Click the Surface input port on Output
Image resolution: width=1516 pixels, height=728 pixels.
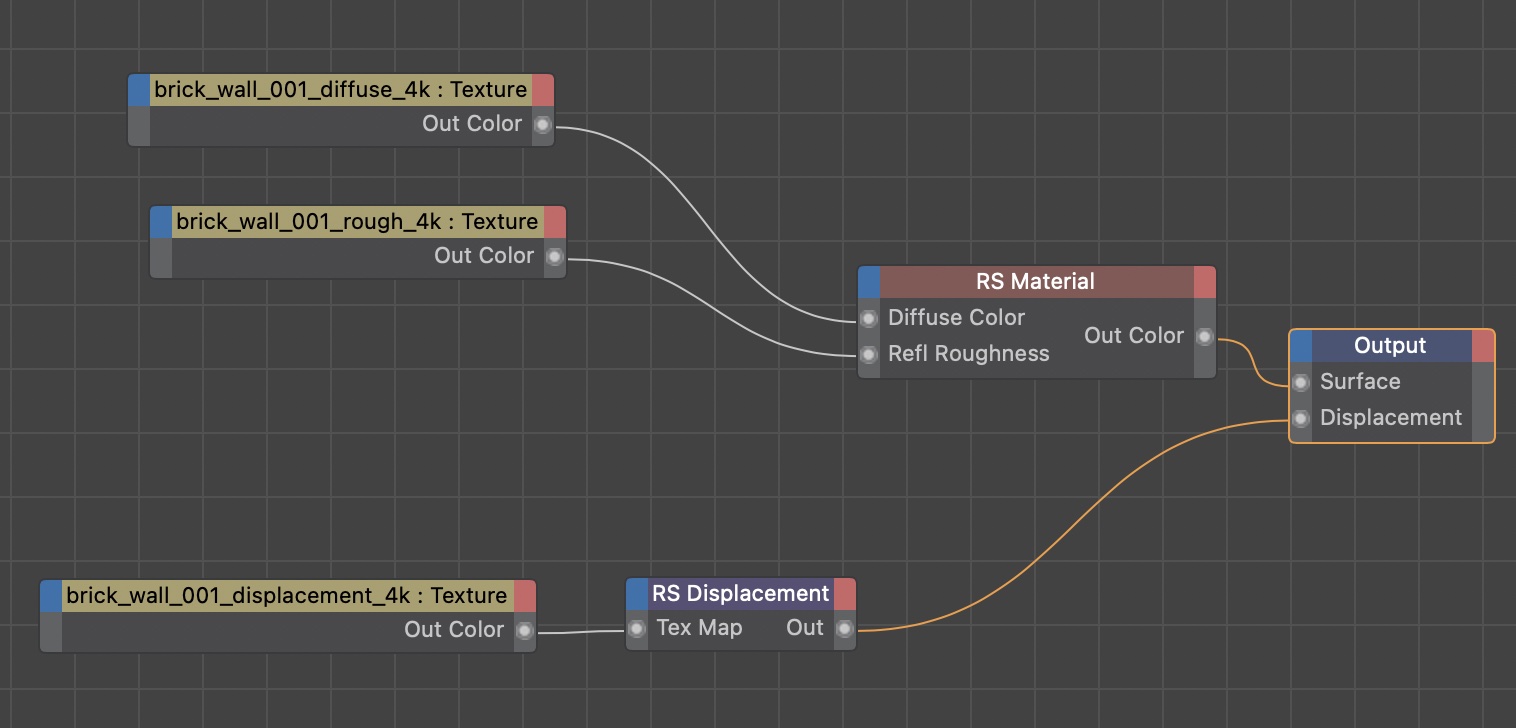coord(1300,382)
